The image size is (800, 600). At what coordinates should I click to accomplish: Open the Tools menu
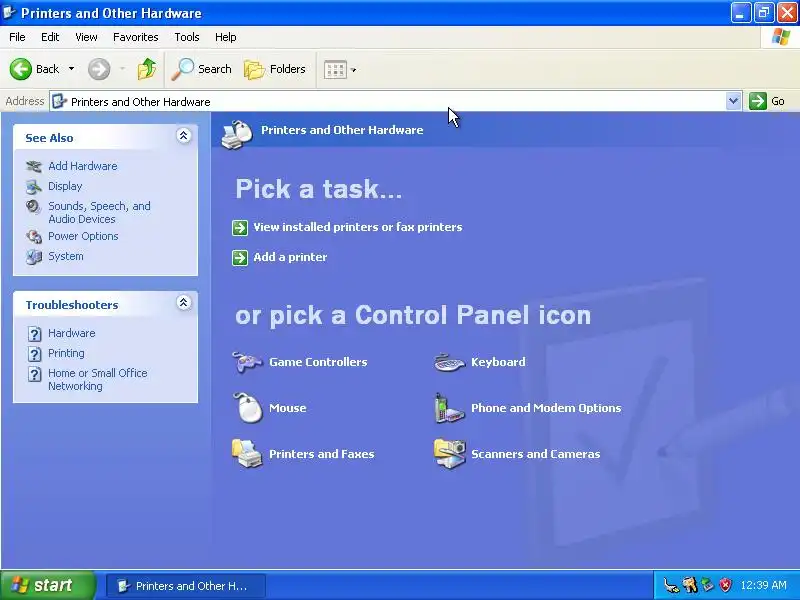point(187,37)
